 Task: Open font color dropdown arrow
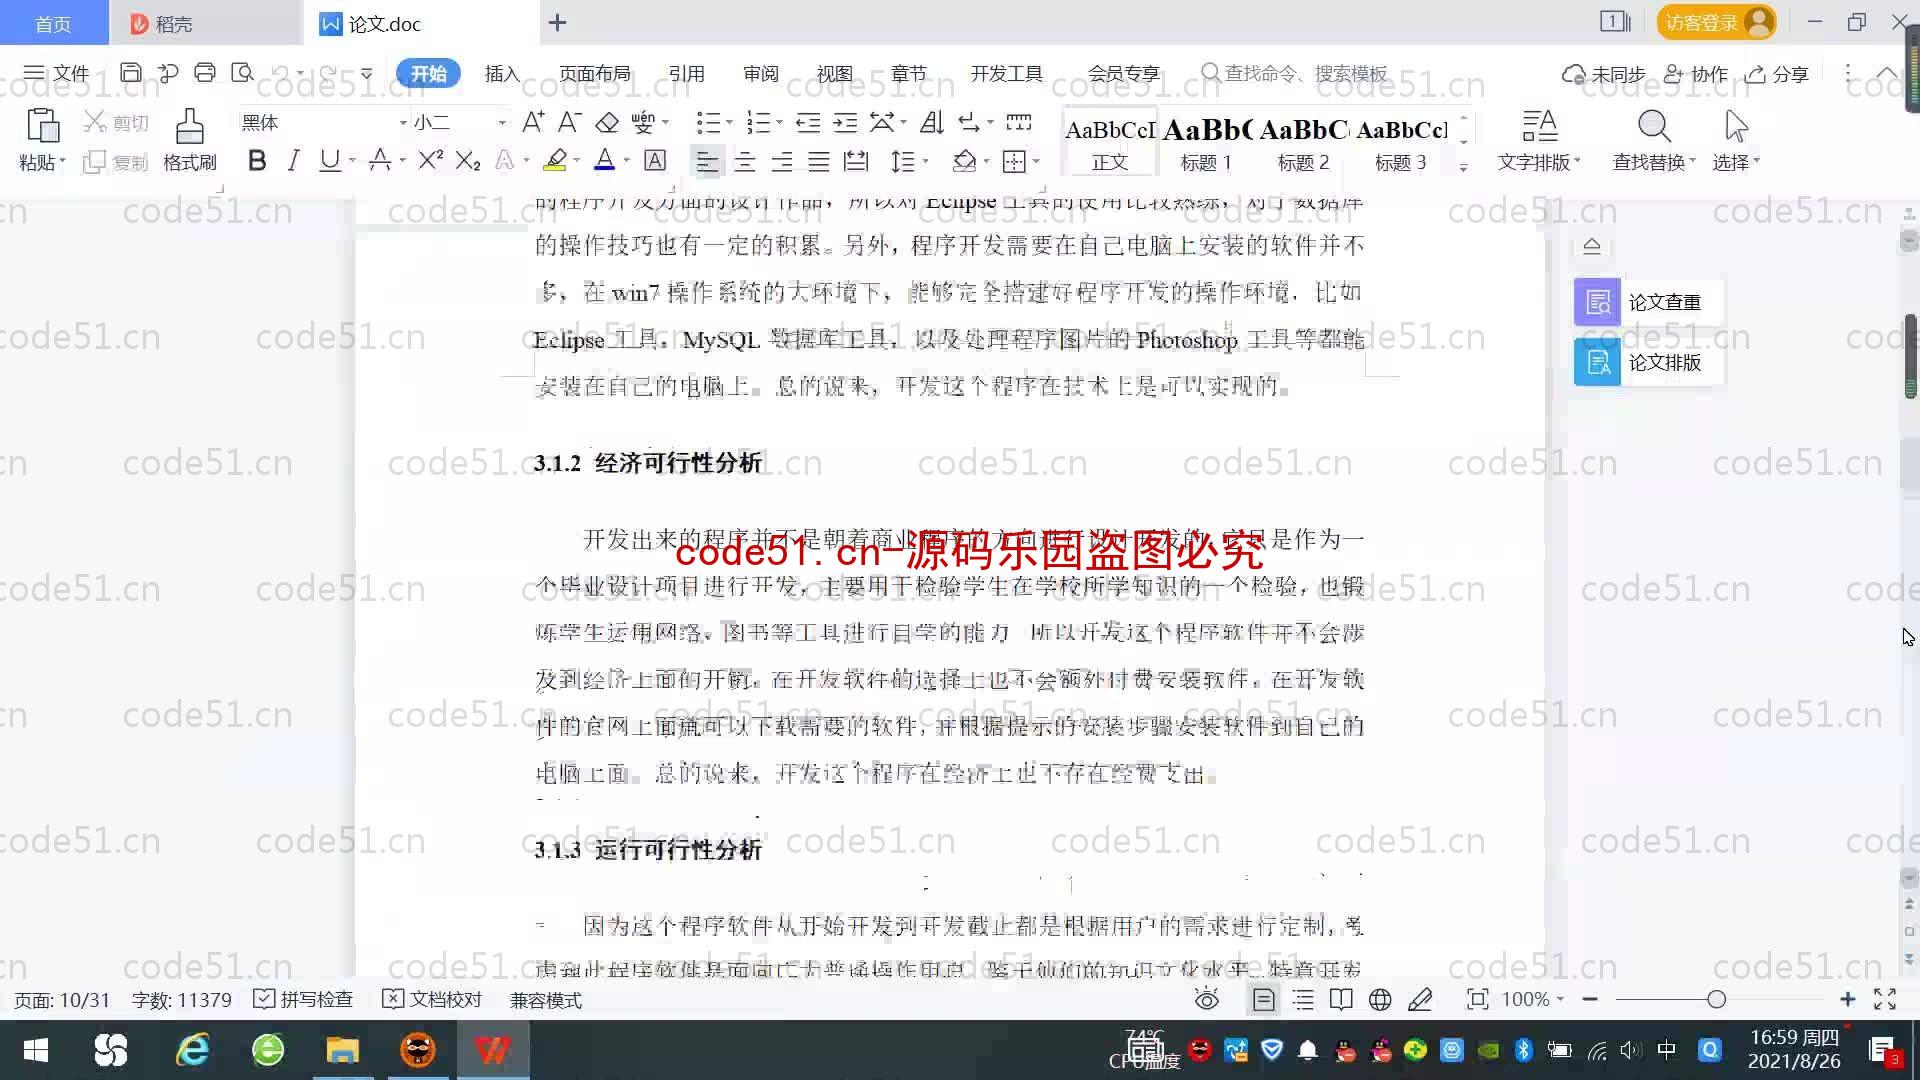click(x=627, y=160)
